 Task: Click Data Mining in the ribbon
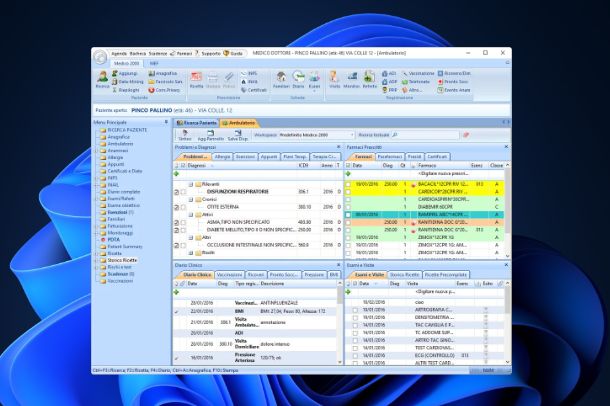click(x=128, y=82)
